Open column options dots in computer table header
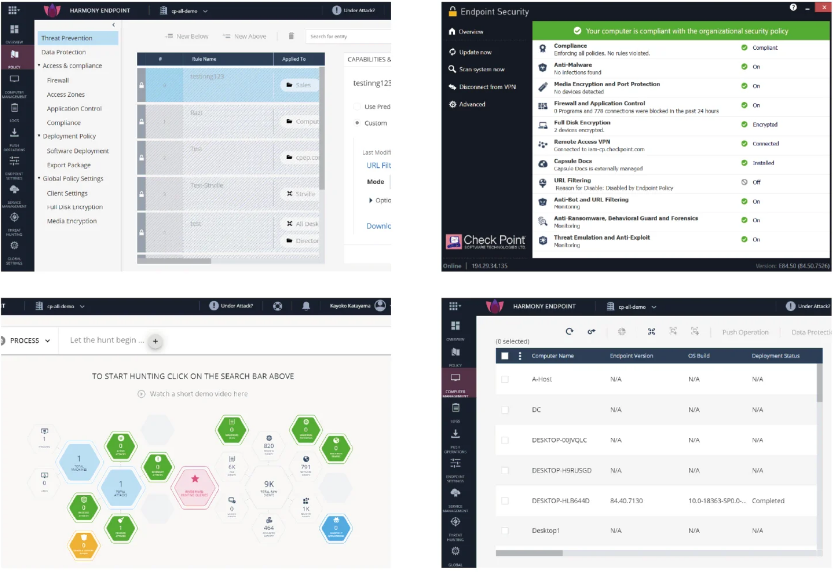The image size is (833, 579). tap(520, 356)
